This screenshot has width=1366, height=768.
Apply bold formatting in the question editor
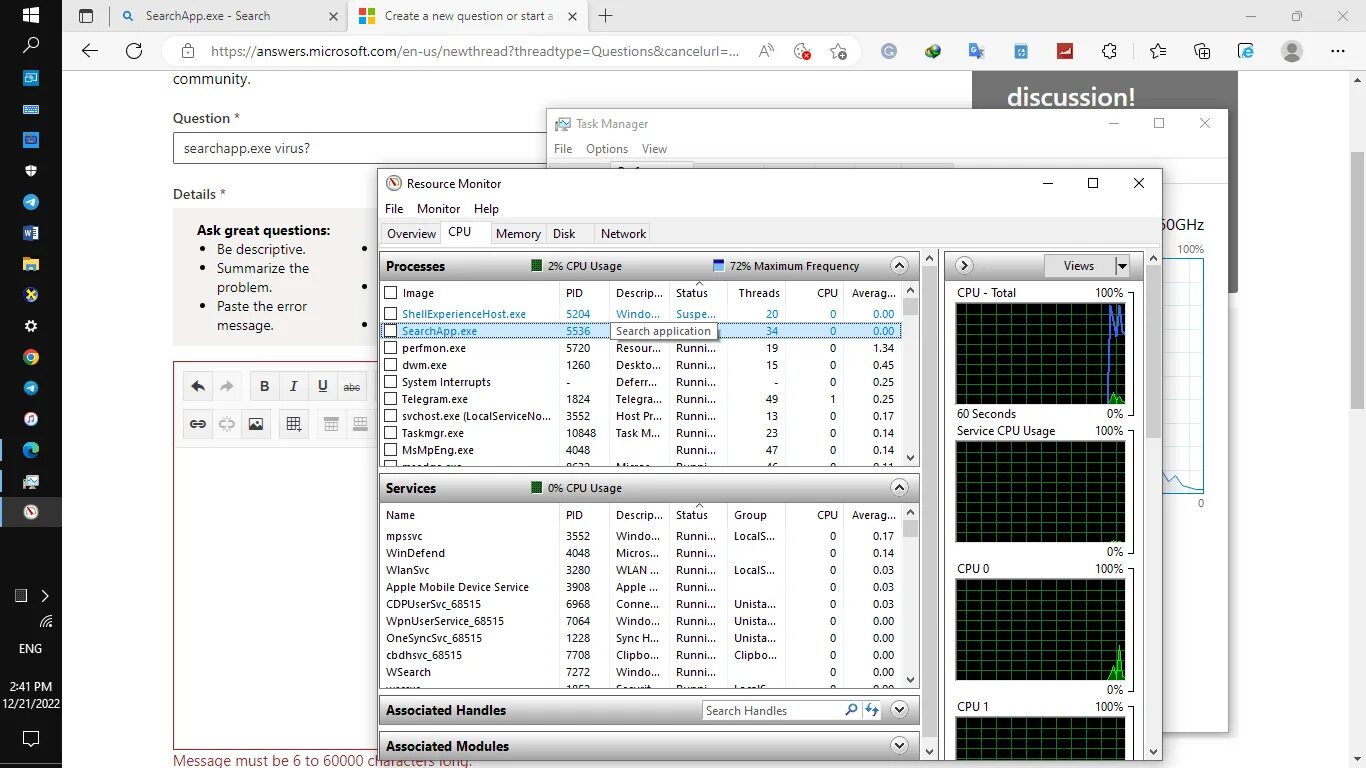(264, 386)
